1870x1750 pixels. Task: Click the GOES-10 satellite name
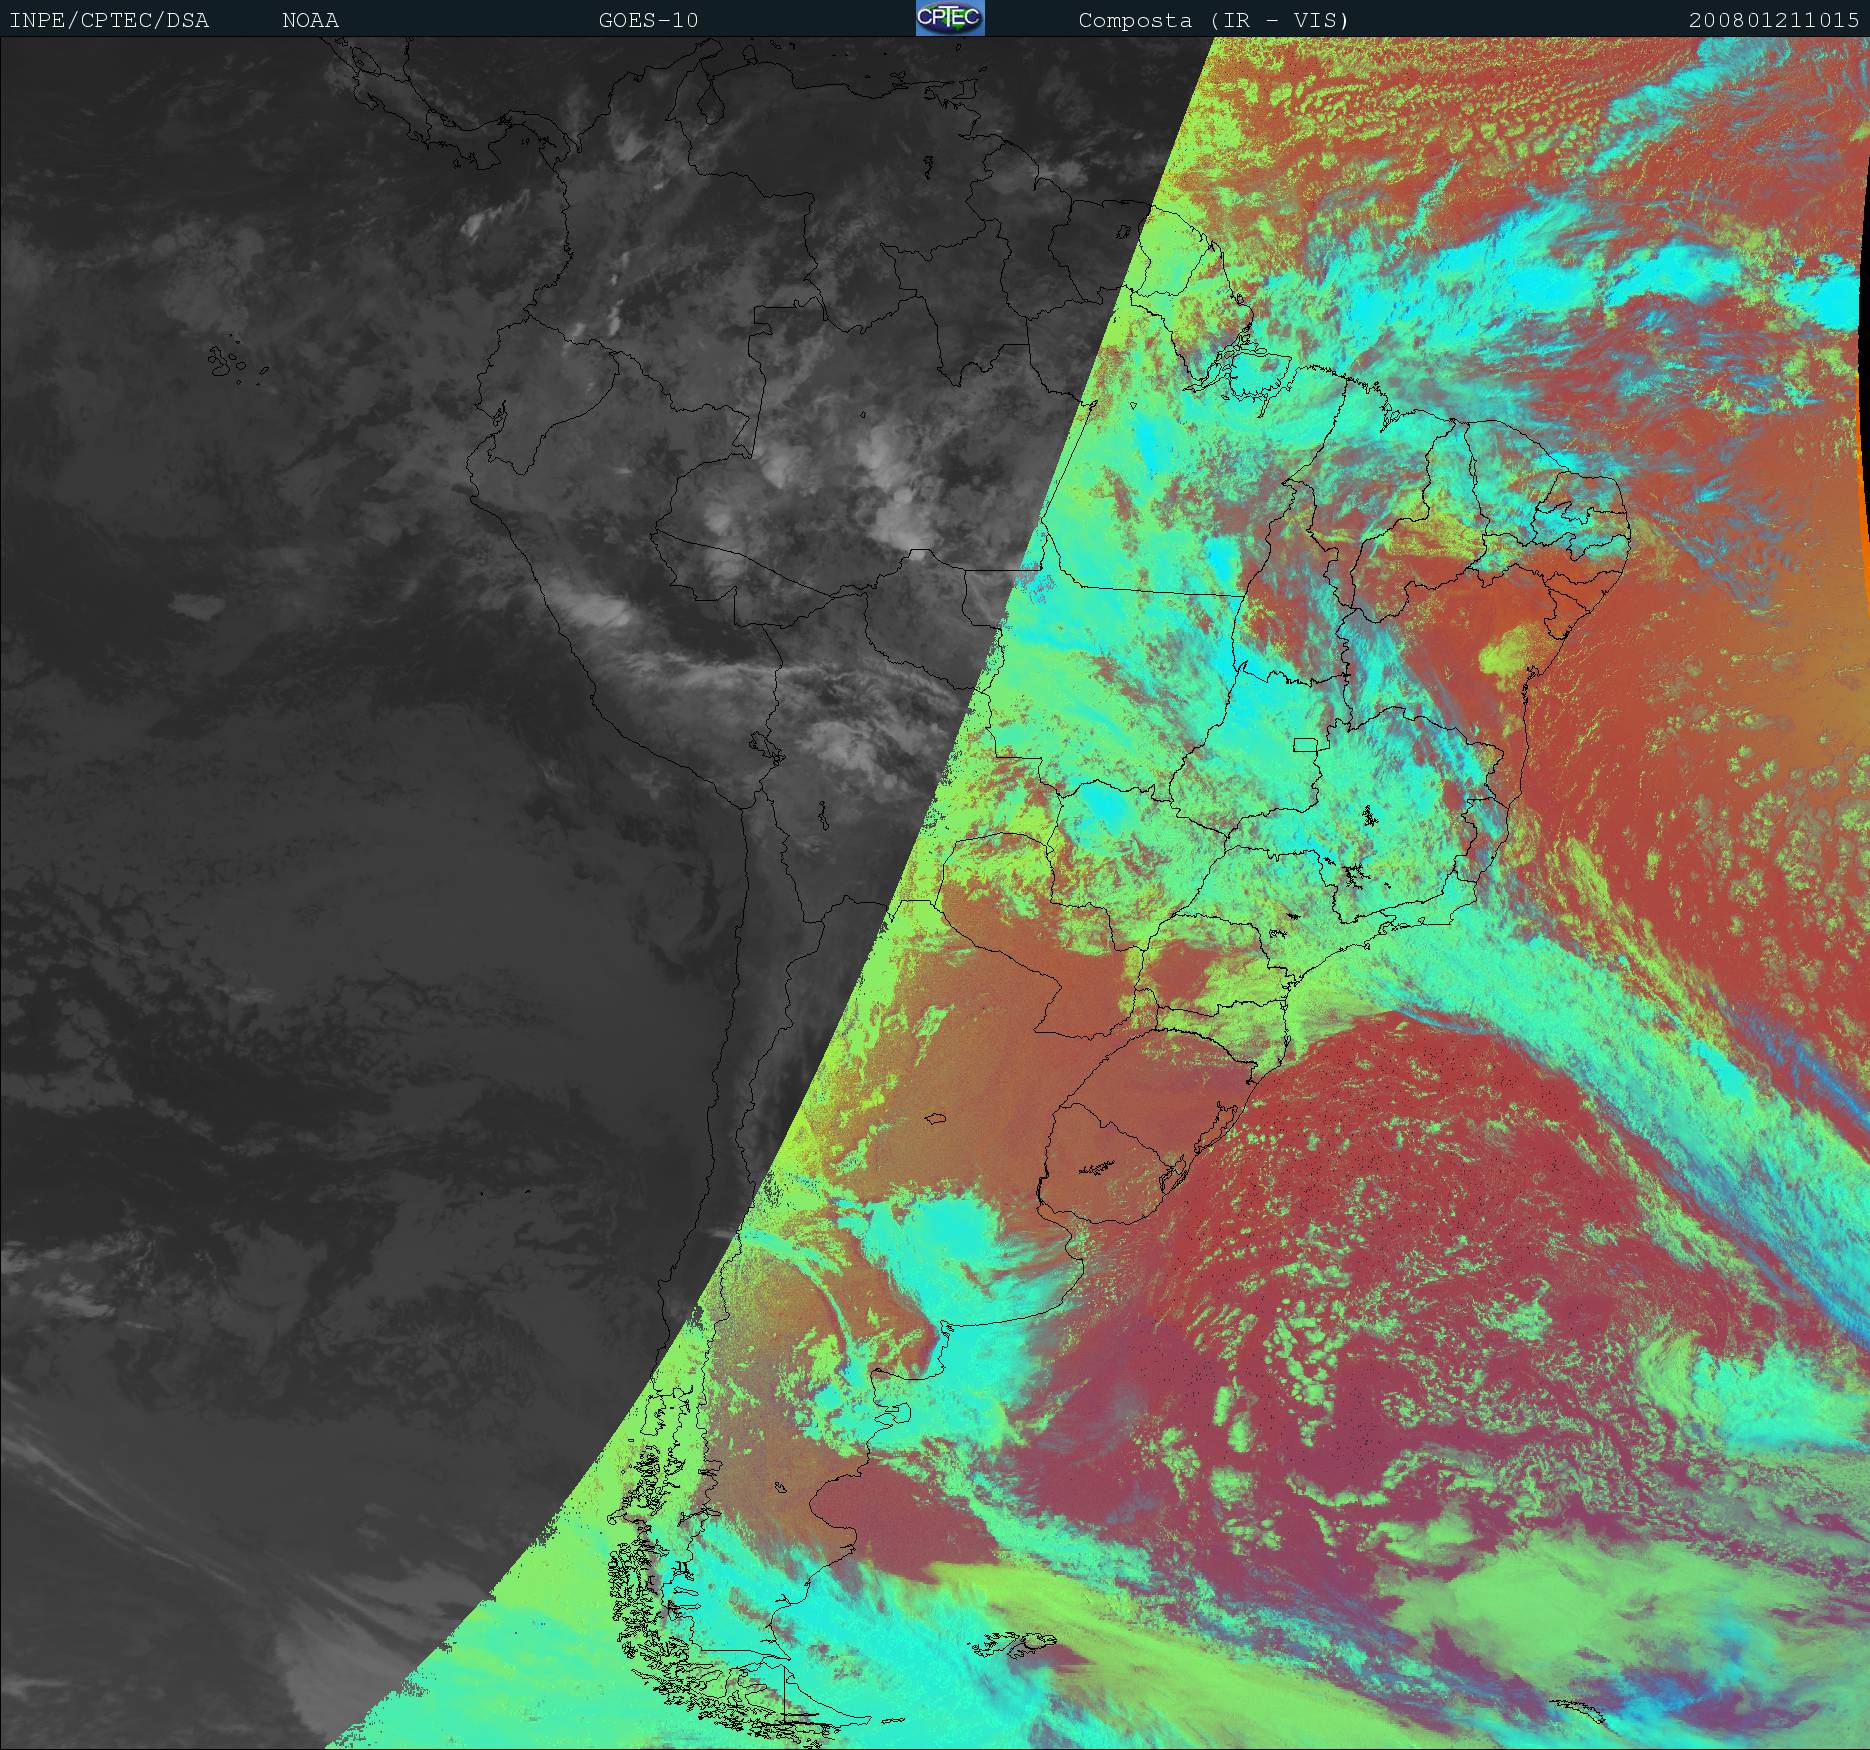point(648,20)
